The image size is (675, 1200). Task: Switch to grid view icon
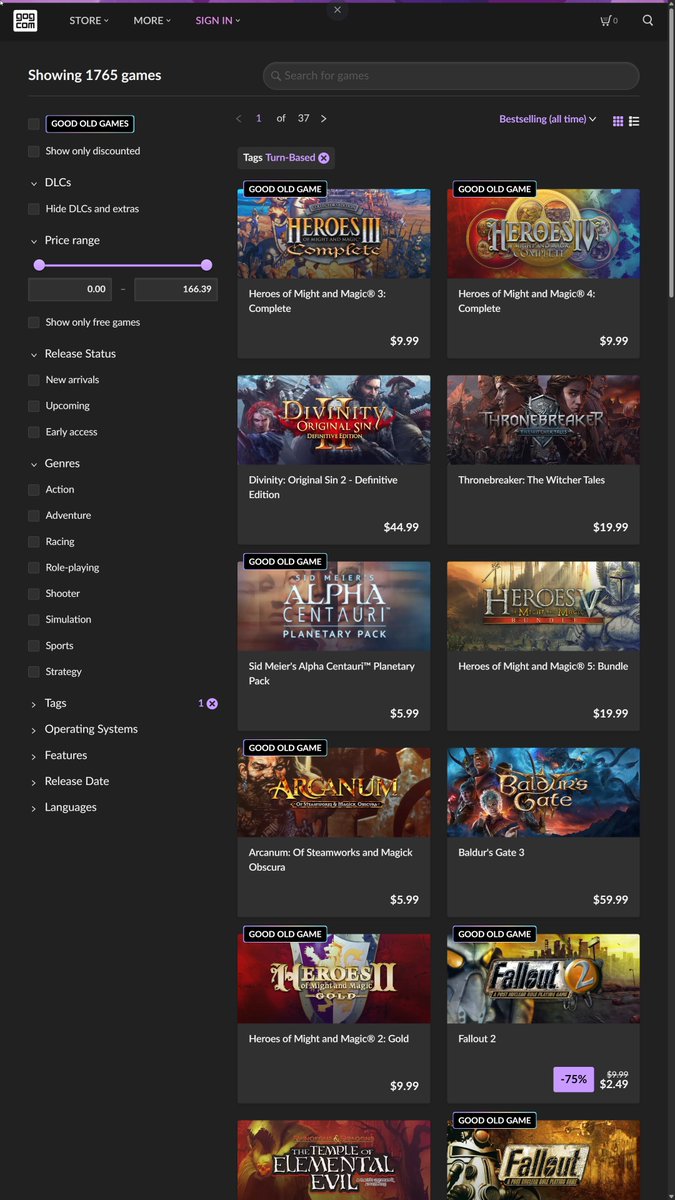(618, 121)
